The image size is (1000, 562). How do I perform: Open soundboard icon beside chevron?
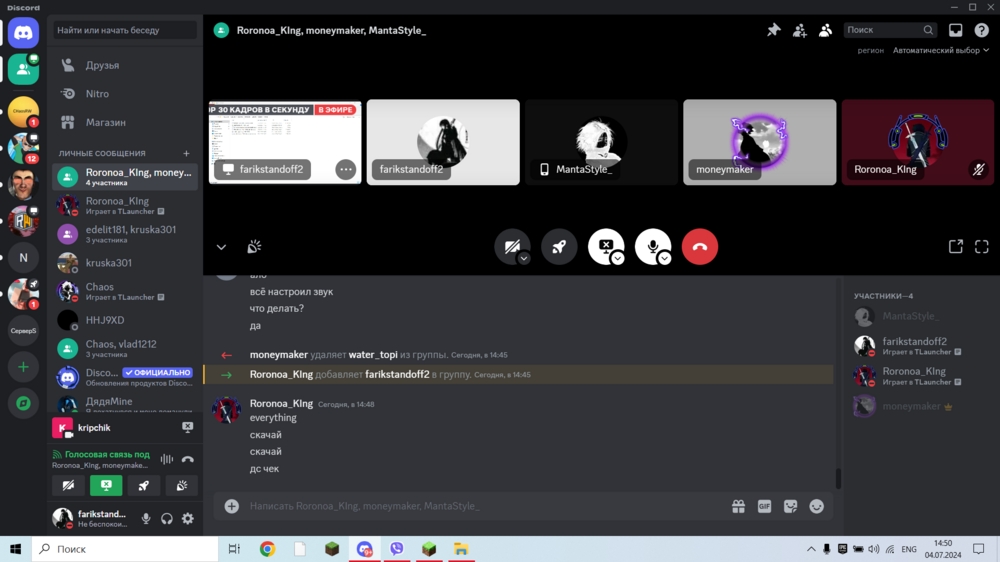(x=254, y=247)
